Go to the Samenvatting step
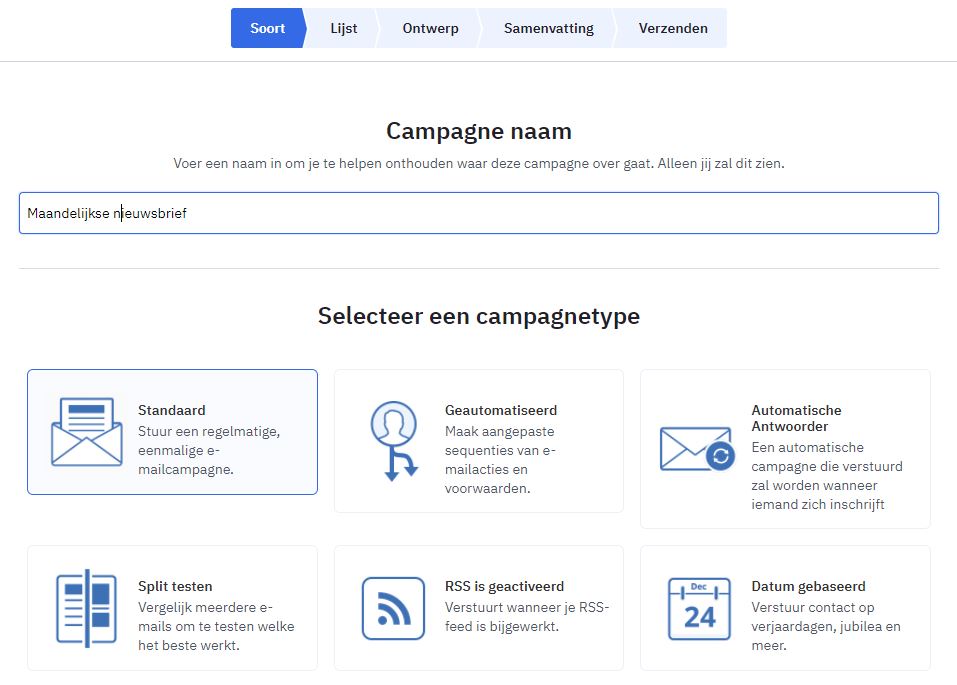This screenshot has height=685, width=957. [548, 28]
